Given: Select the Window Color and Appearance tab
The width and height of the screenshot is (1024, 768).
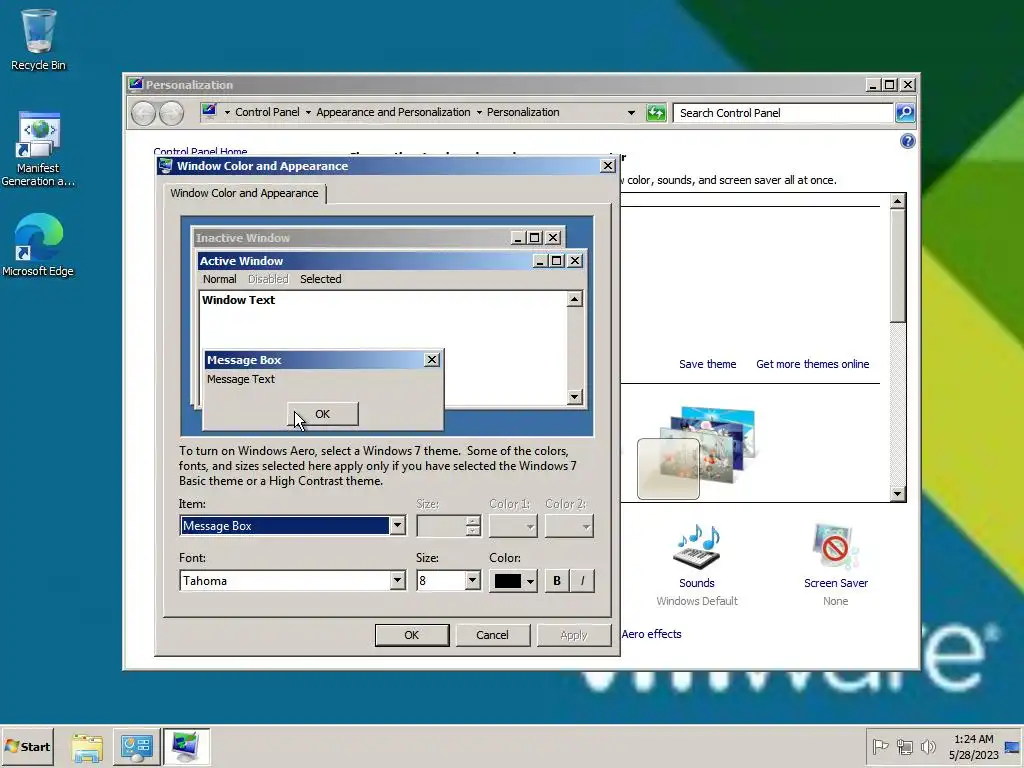Looking at the screenshot, I should click(x=244, y=193).
